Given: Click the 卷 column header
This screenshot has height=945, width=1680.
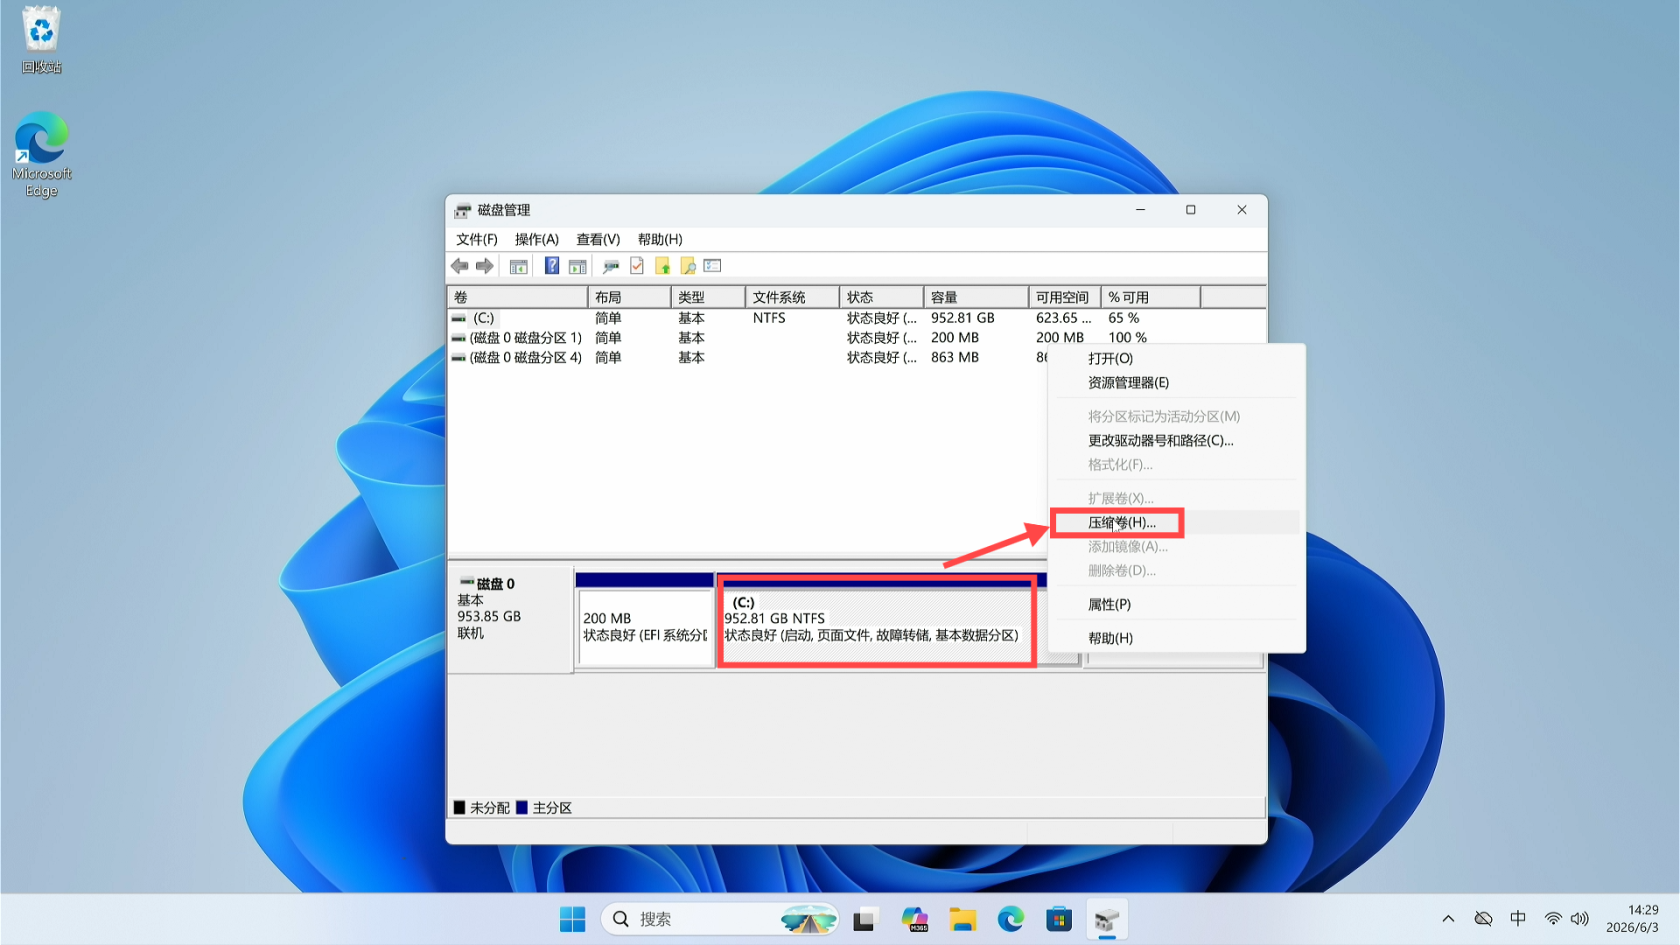Looking at the screenshot, I should click(x=517, y=297).
